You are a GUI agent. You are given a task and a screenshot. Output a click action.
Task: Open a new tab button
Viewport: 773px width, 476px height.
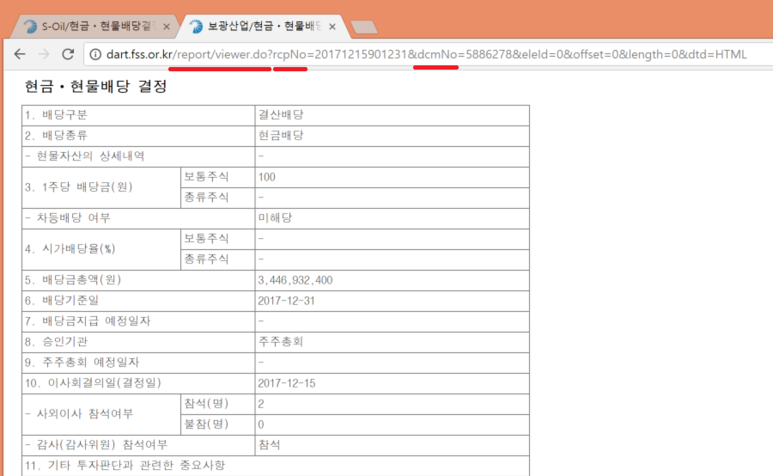(x=364, y=27)
